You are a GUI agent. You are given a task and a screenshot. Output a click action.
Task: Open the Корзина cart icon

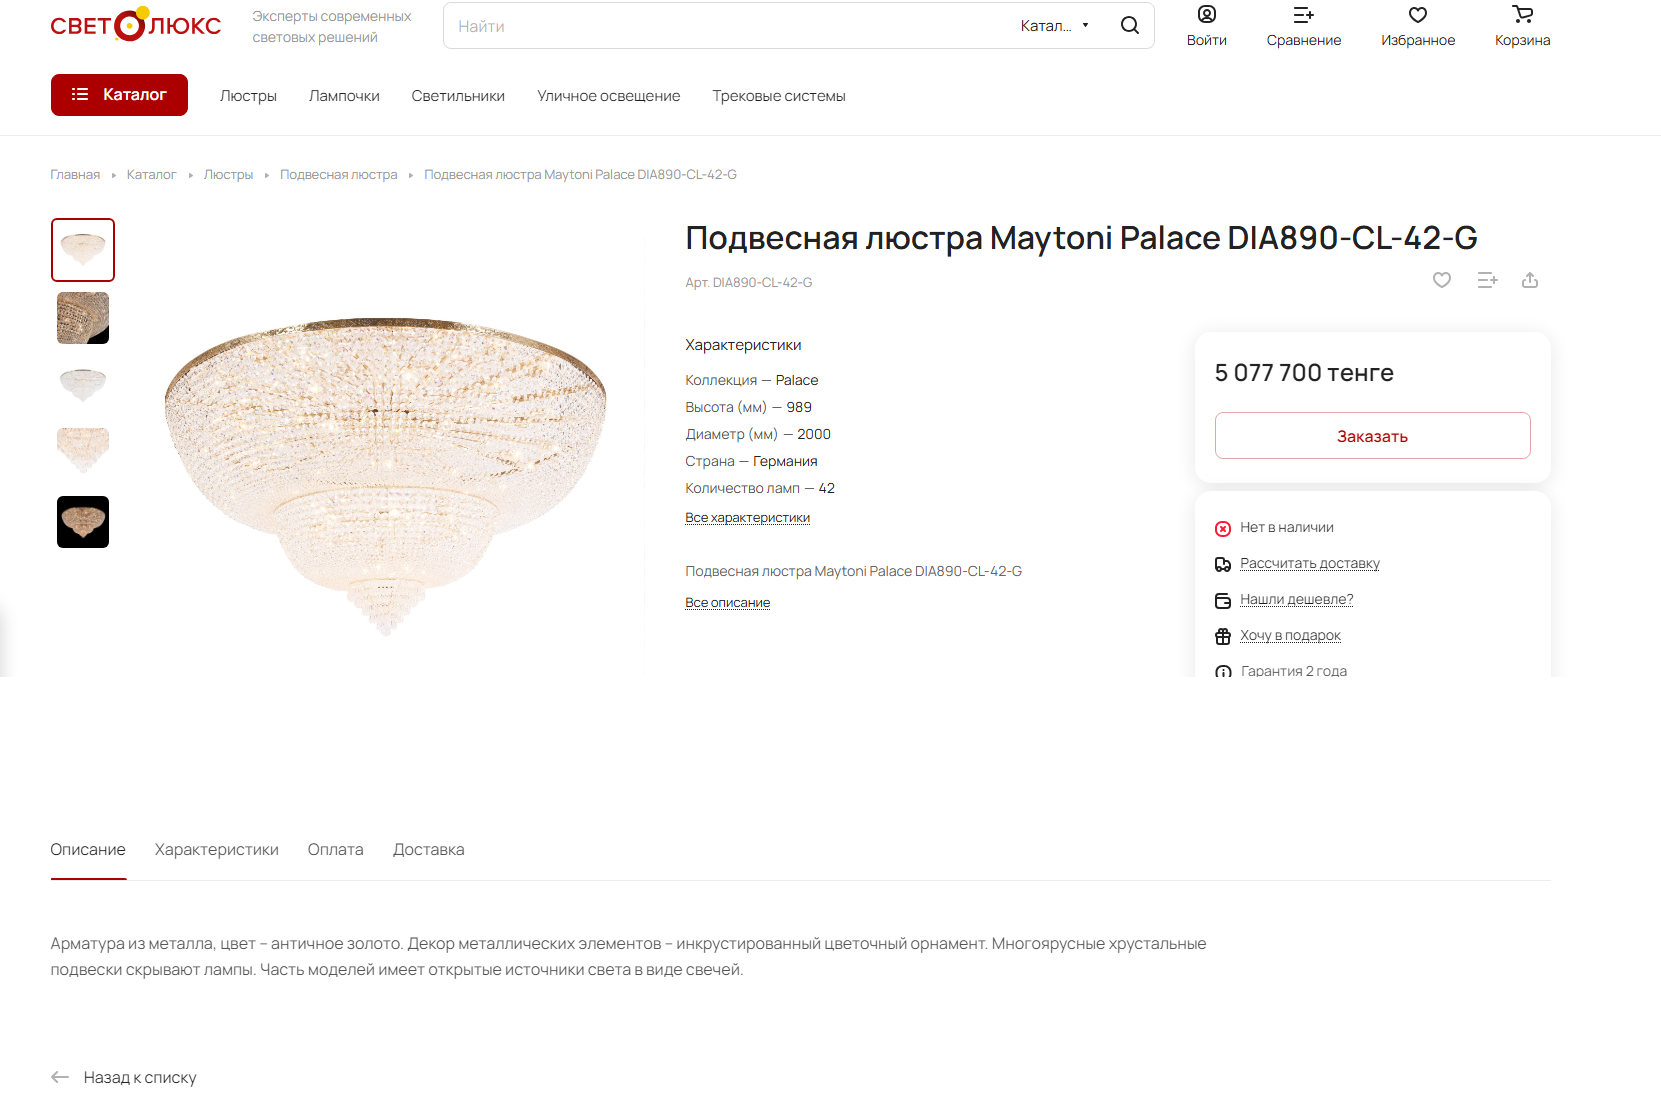tap(1523, 14)
